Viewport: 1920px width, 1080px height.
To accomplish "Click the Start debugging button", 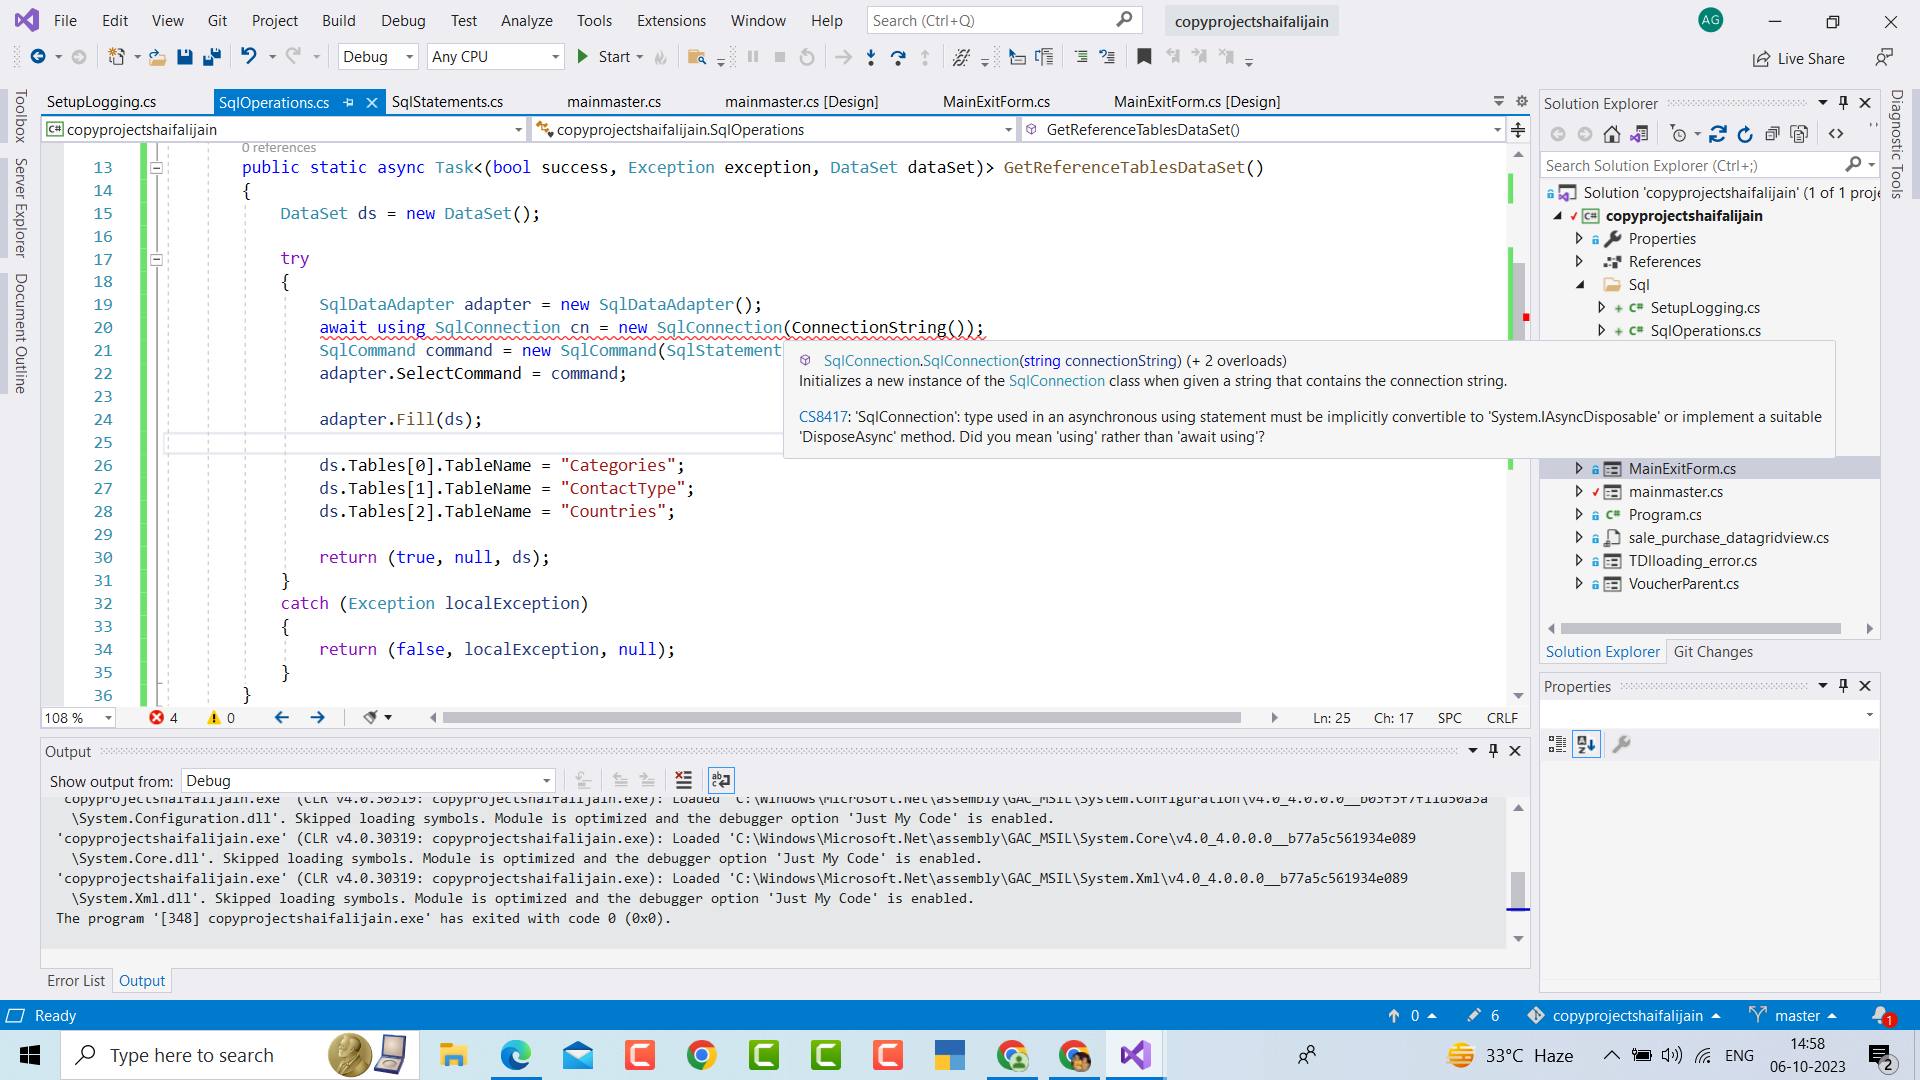I will pyautogui.click(x=608, y=57).
